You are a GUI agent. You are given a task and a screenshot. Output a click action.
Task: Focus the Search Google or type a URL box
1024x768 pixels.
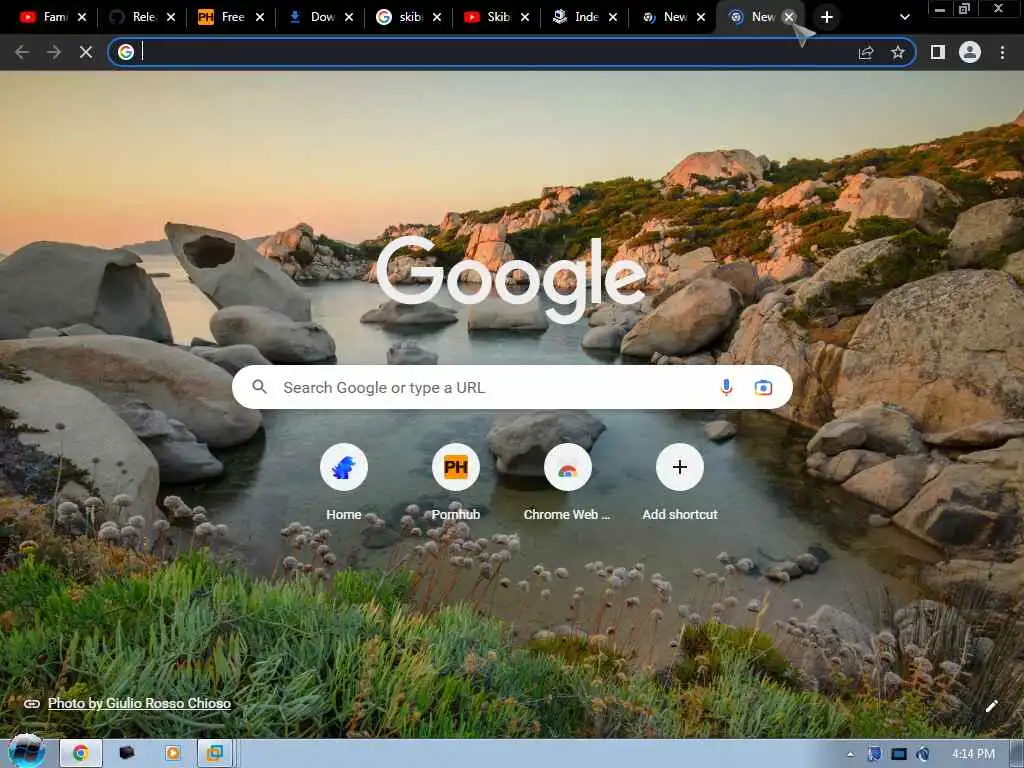pos(512,387)
